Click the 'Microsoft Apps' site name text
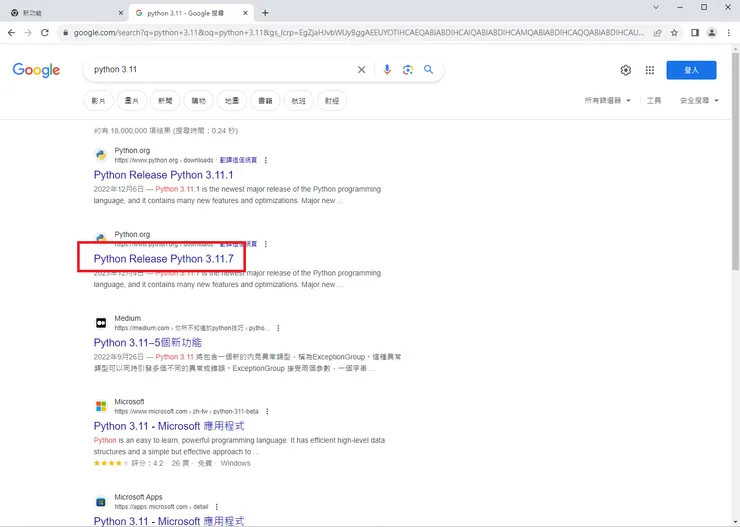The image size is (740, 527). pyautogui.click(x=138, y=497)
